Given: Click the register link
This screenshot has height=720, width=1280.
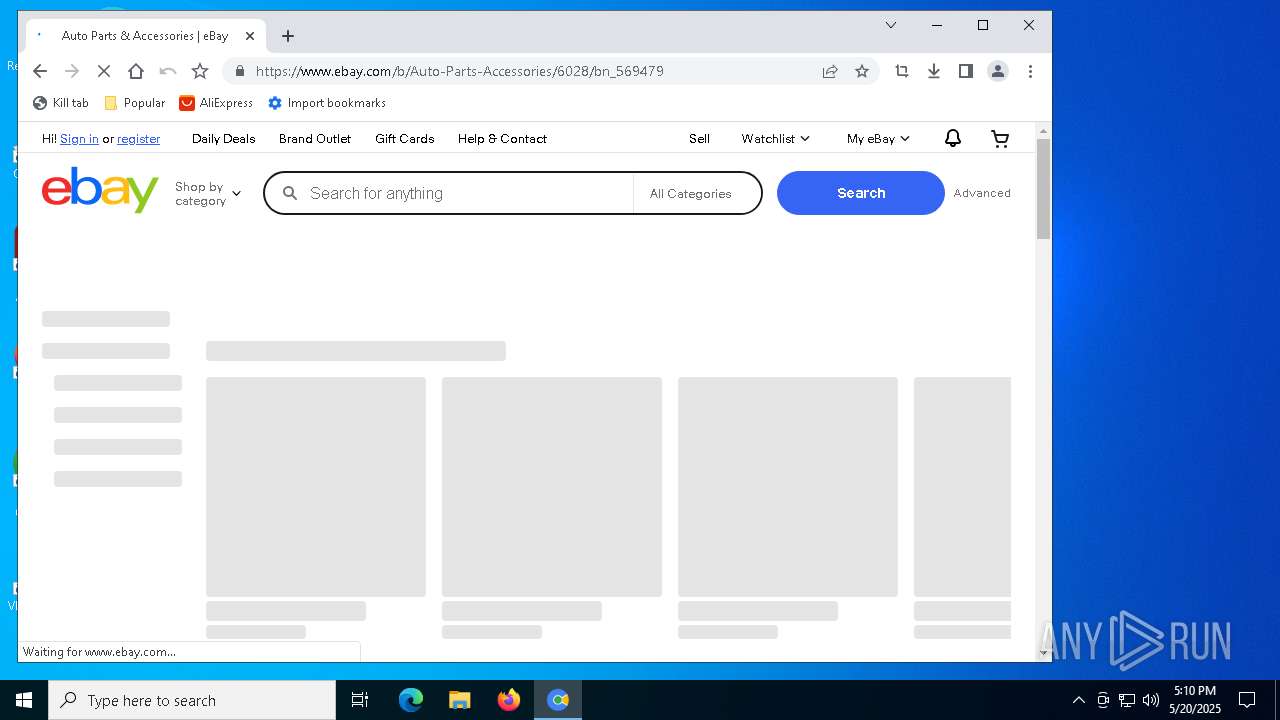Looking at the screenshot, I should coord(138,139).
